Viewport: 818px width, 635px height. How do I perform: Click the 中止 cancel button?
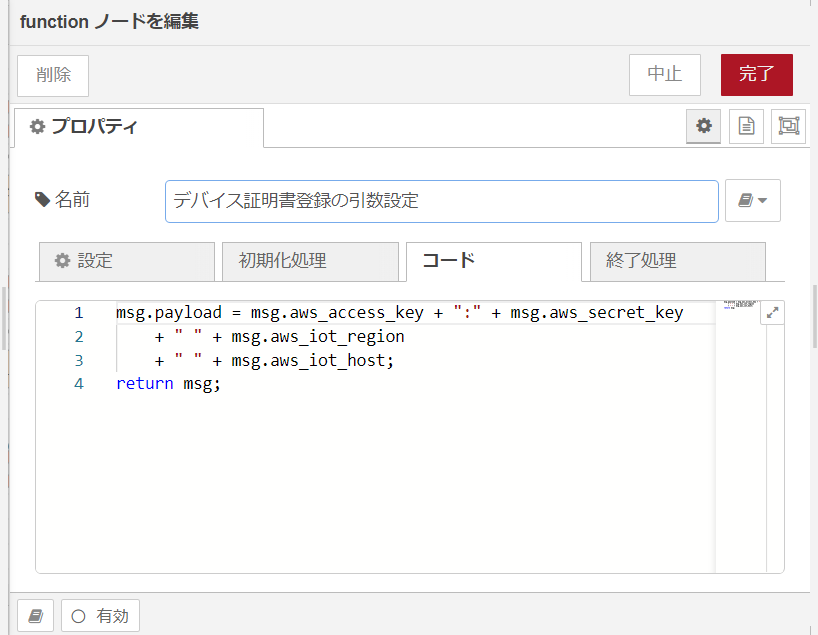pos(665,75)
